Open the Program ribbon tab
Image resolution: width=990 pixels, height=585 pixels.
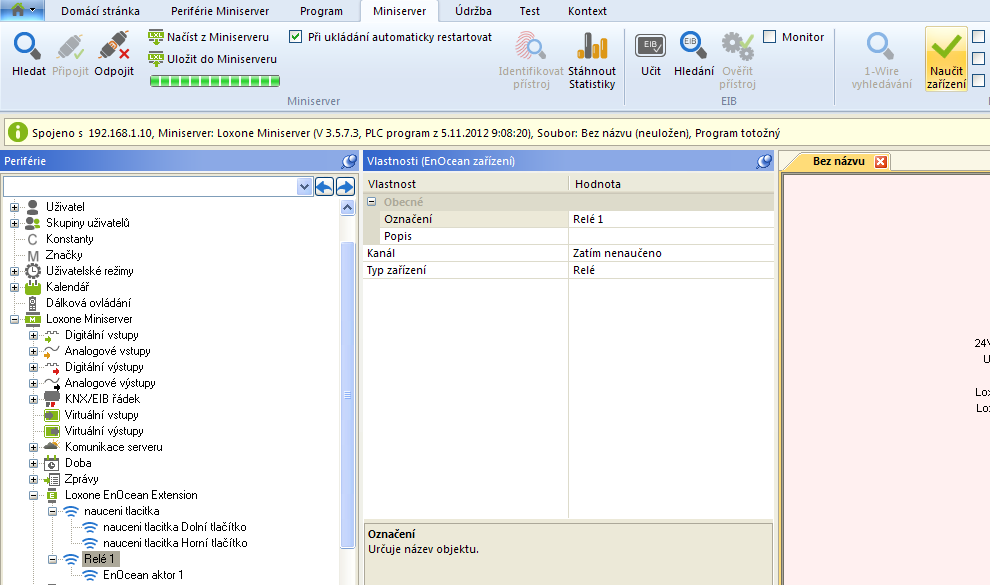320,11
